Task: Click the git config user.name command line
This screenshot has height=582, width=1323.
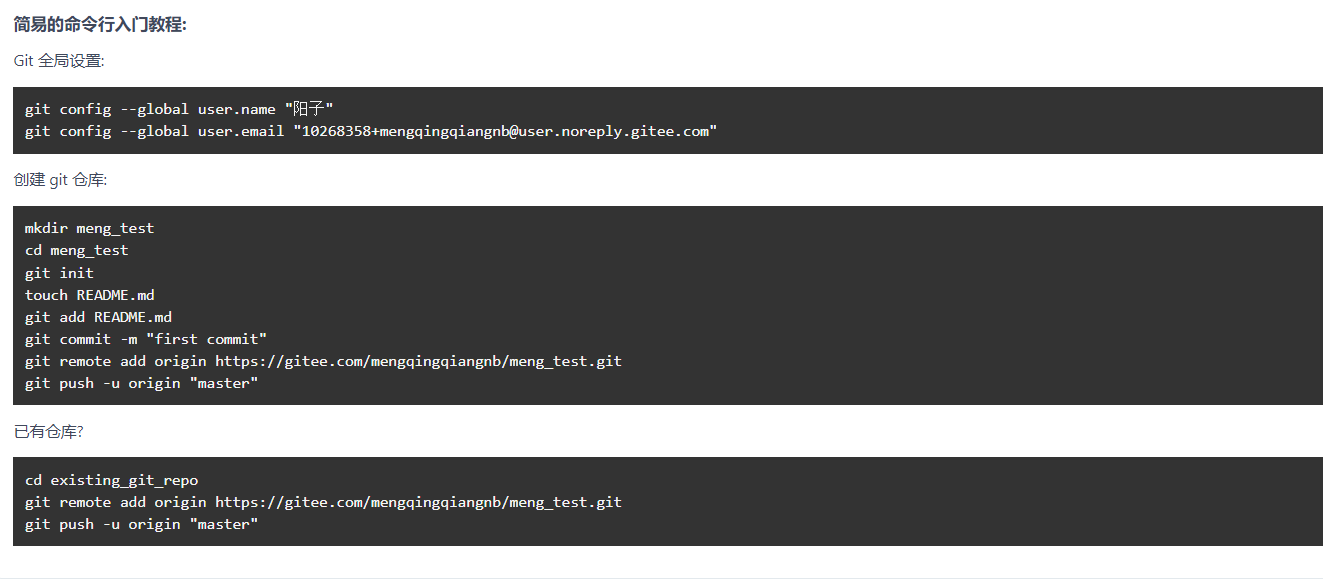Action: click(x=179, y=109)
